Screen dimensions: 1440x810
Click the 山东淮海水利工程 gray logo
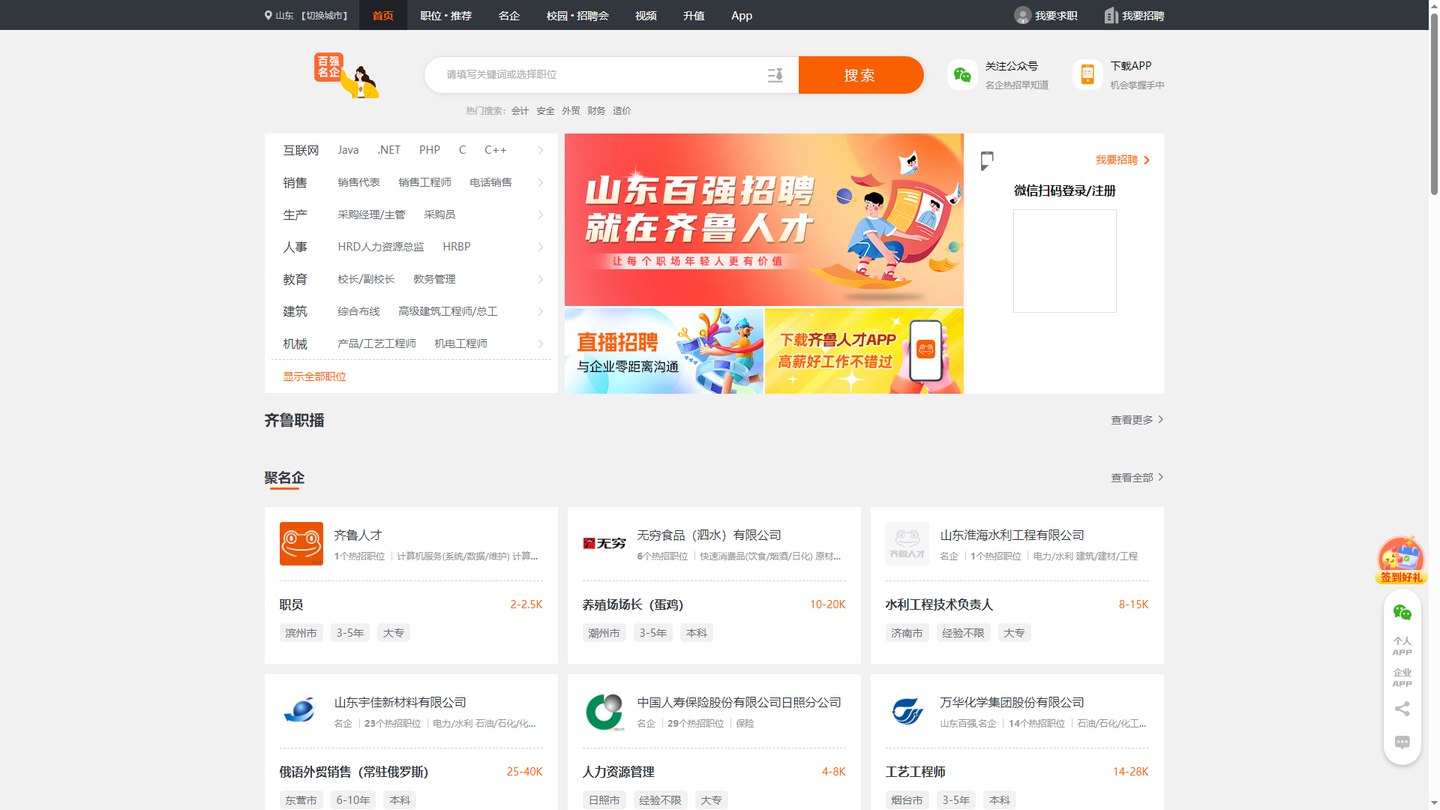[907, 544]
